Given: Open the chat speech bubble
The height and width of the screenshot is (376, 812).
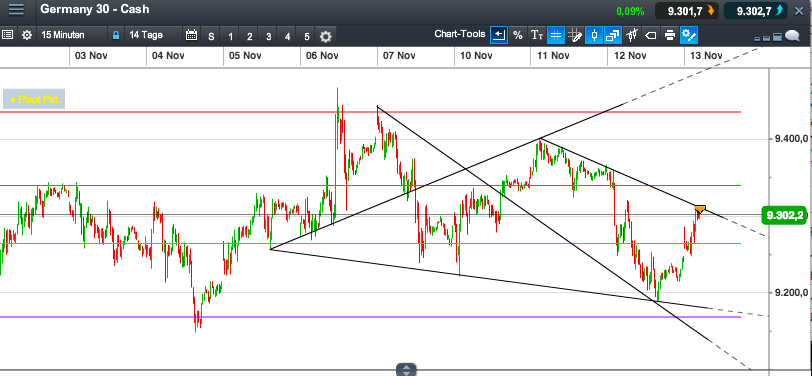Looking at the screenshot, I should pos(792,36).
